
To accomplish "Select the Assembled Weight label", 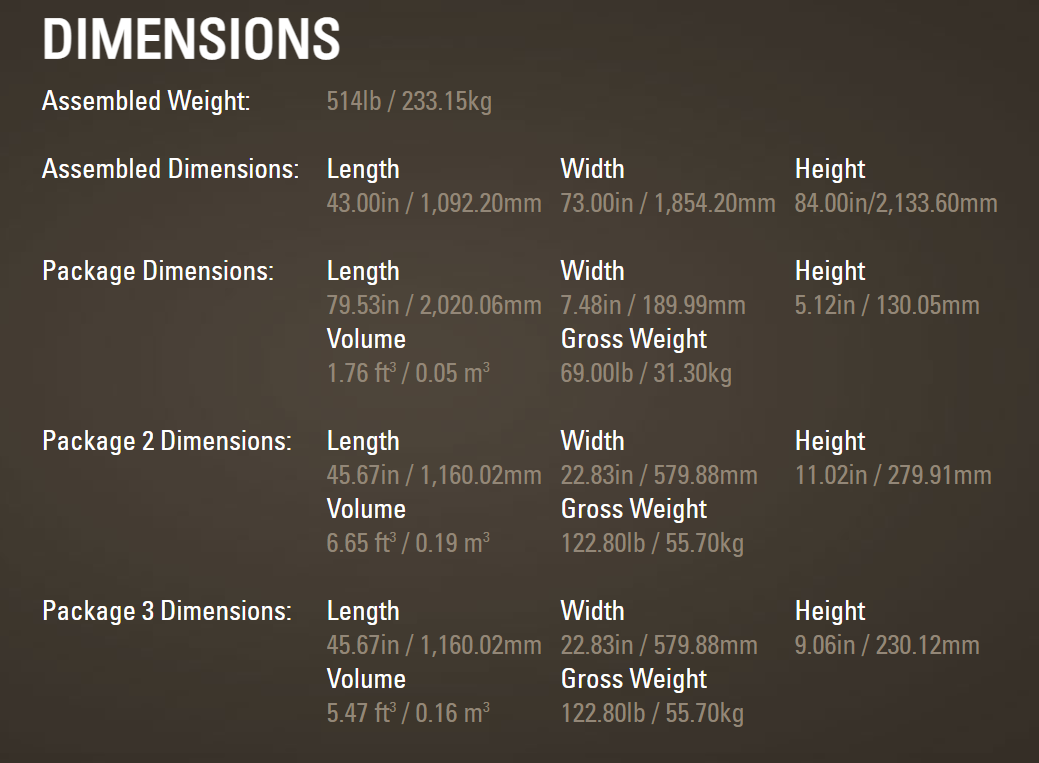I will coord(146,101).
